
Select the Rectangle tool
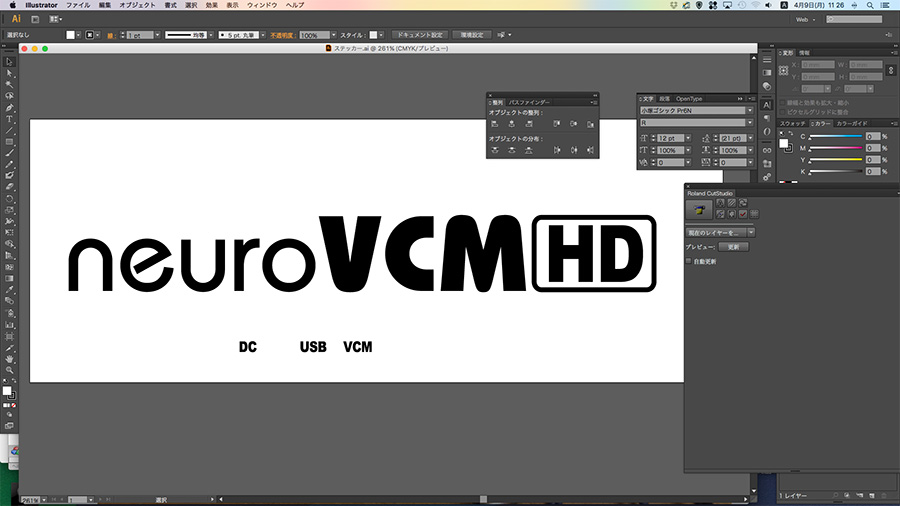(9, 142)
